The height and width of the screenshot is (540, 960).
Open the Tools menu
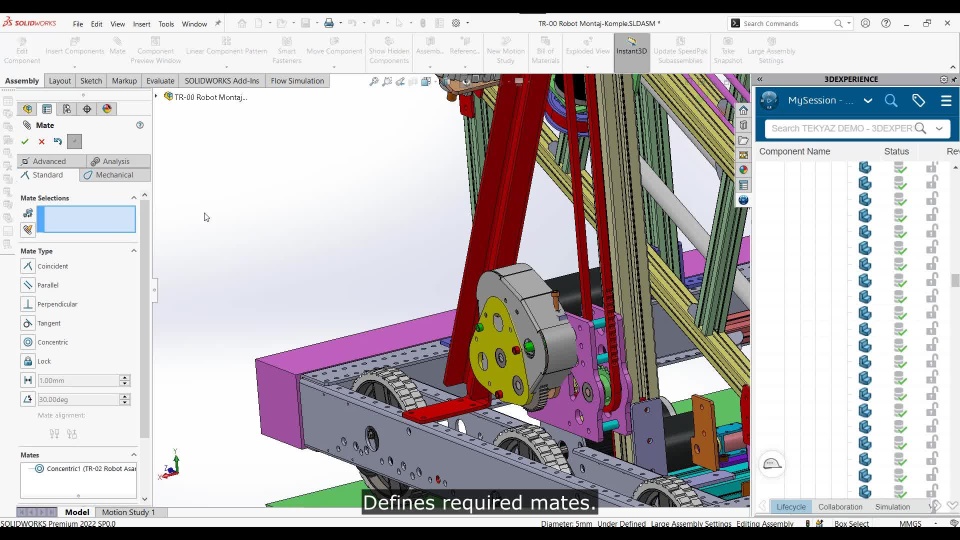(x=166, y=24)
